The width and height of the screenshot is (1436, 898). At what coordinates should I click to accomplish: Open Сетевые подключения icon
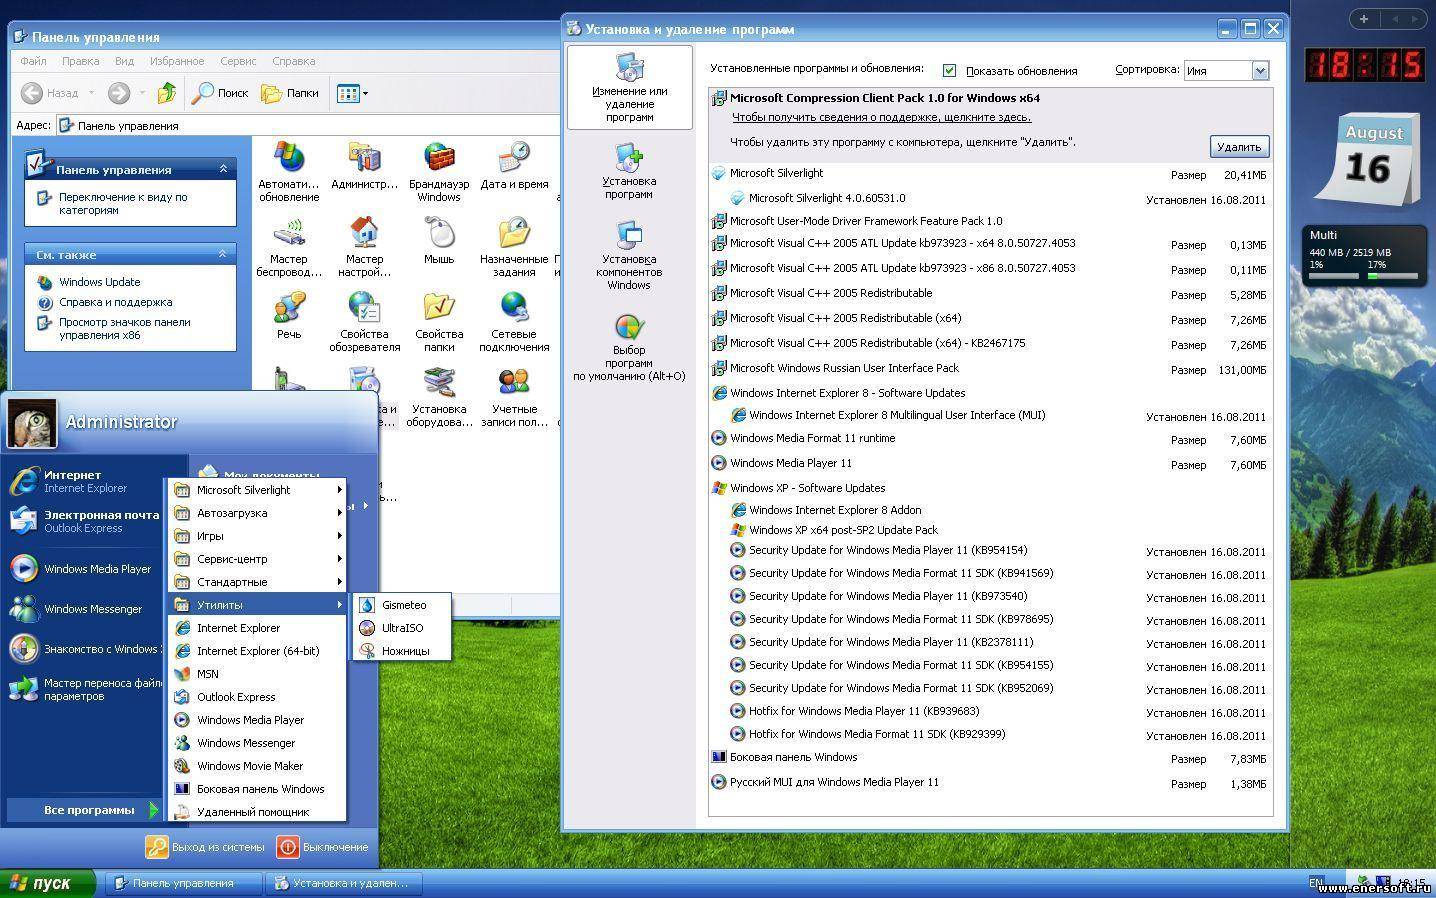[514, 321]
